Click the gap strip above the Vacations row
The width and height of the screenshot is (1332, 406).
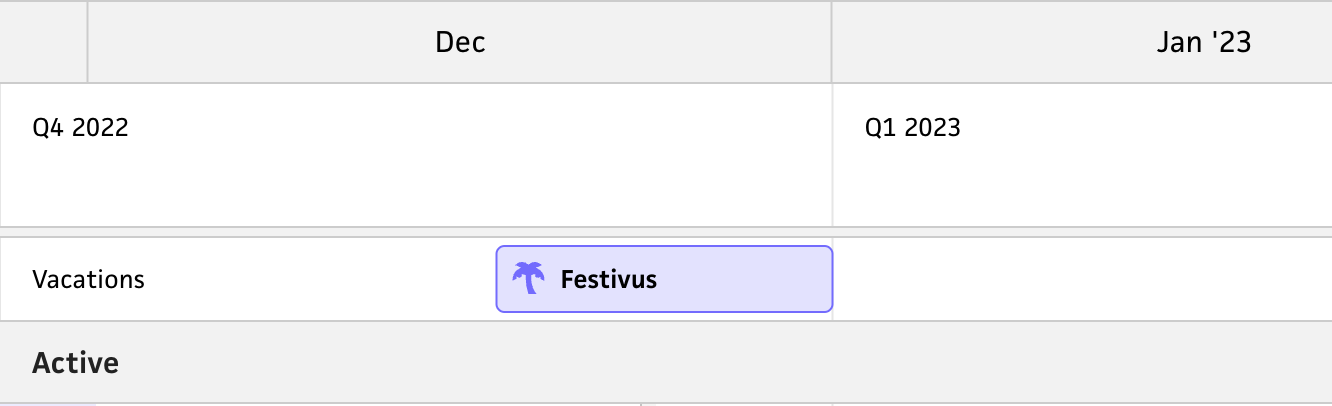click(666, 232)
